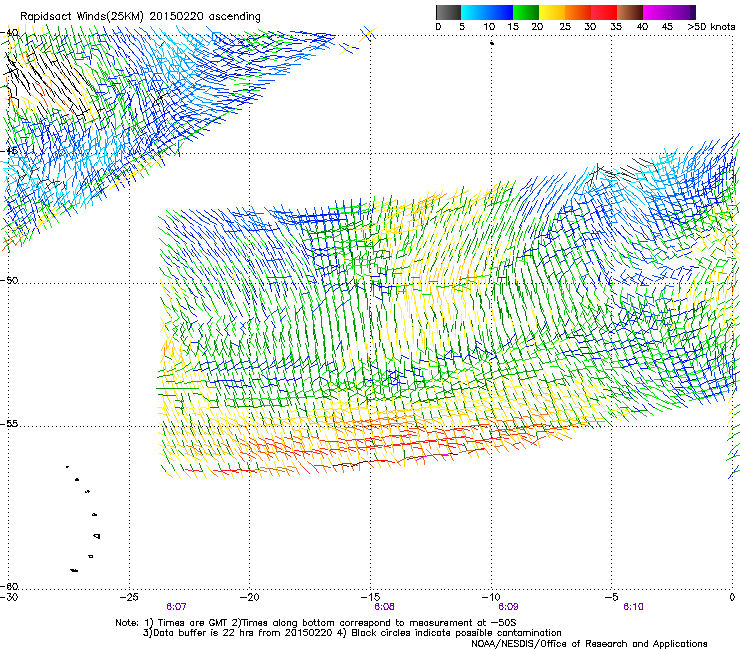This screenshot has width=740, height=650.
Task: Click the gray 0-5 knots legend swatch
Action: 448,12
